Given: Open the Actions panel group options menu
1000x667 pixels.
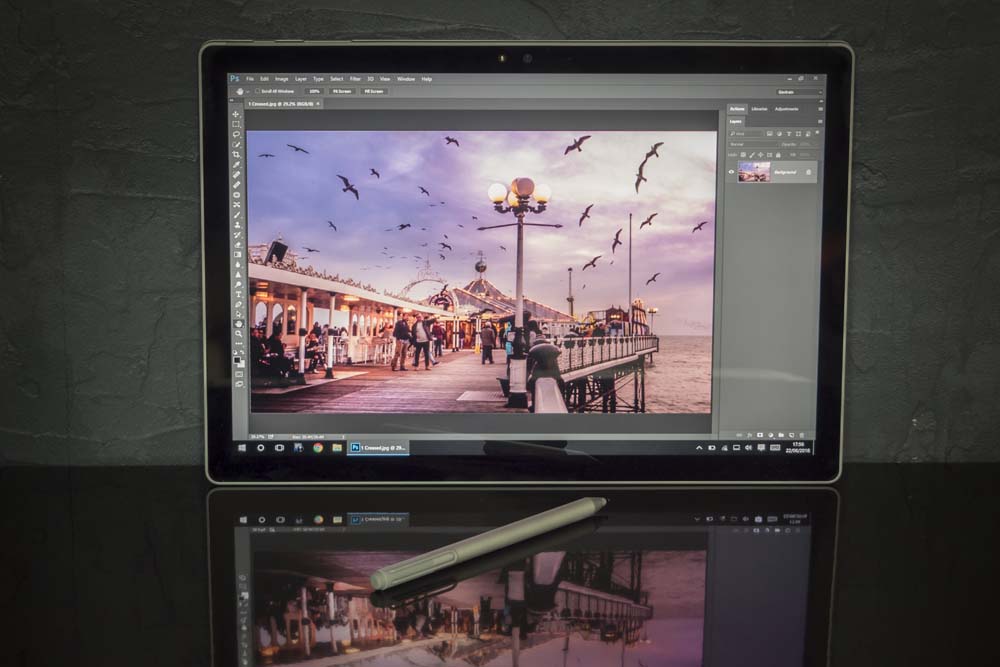Looking at the screenshot, I should [x=821, y=109].
